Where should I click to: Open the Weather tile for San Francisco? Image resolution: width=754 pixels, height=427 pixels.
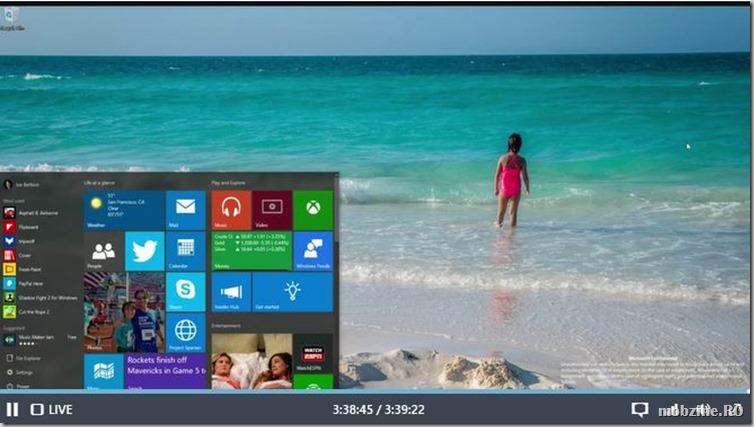[x=125, y=210]
